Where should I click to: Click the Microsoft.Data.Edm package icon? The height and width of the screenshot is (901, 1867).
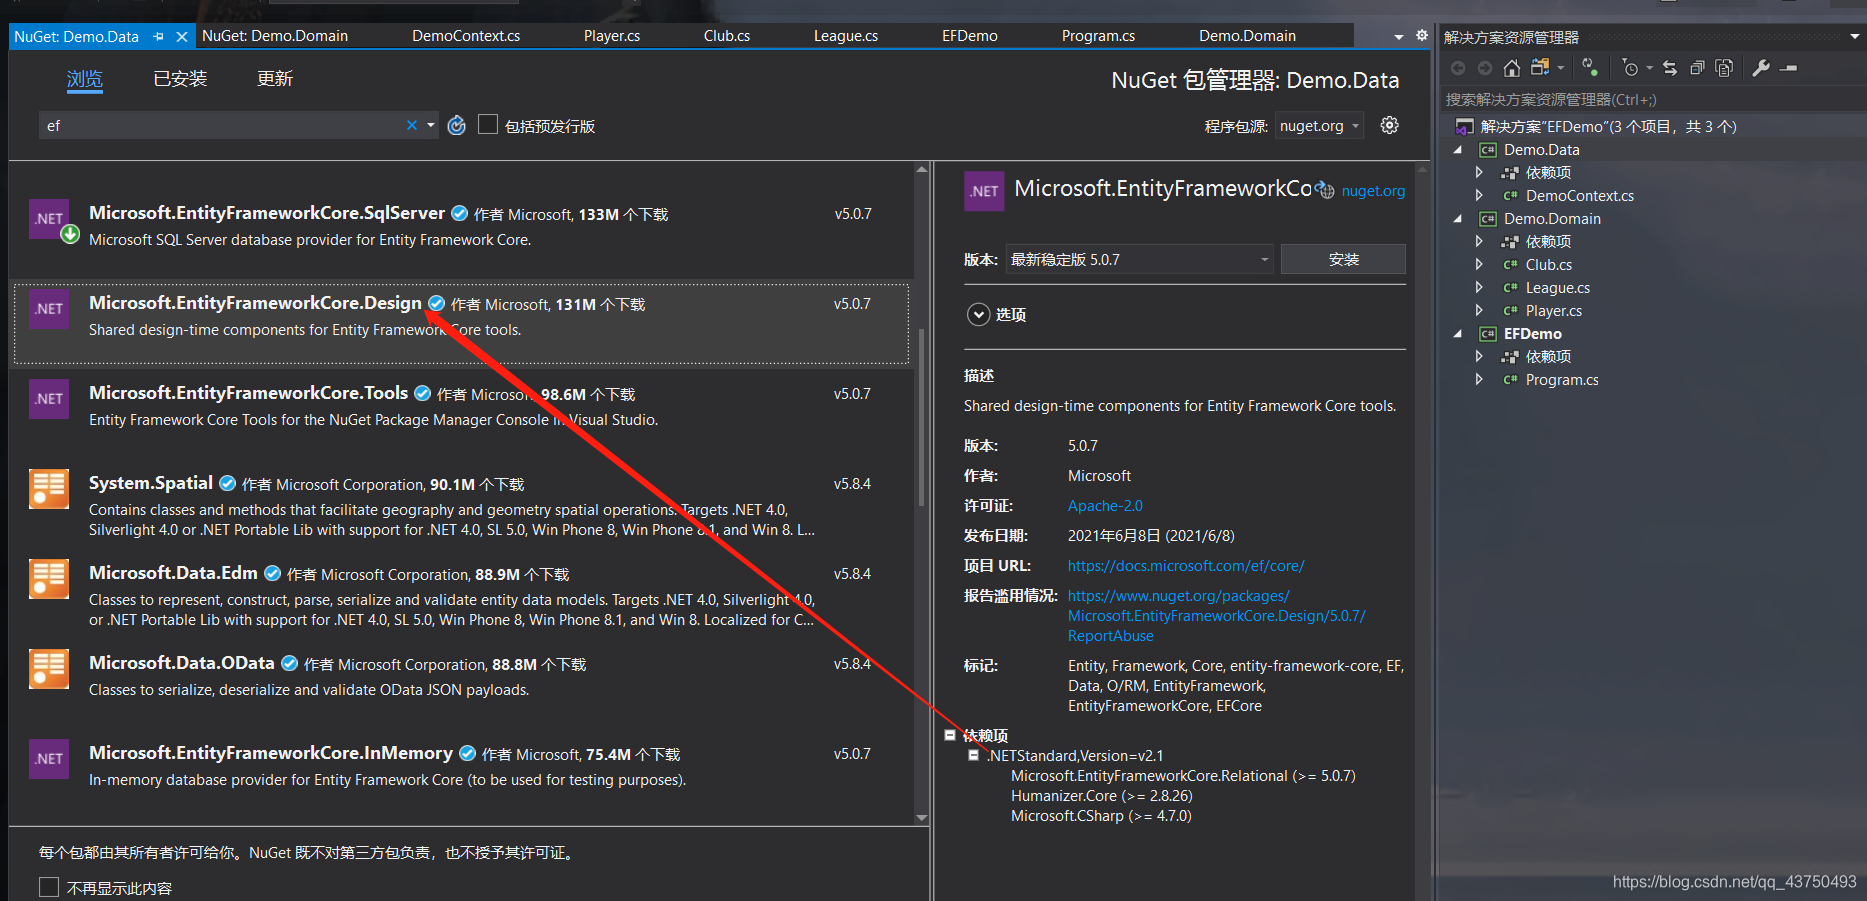[49, 579]
